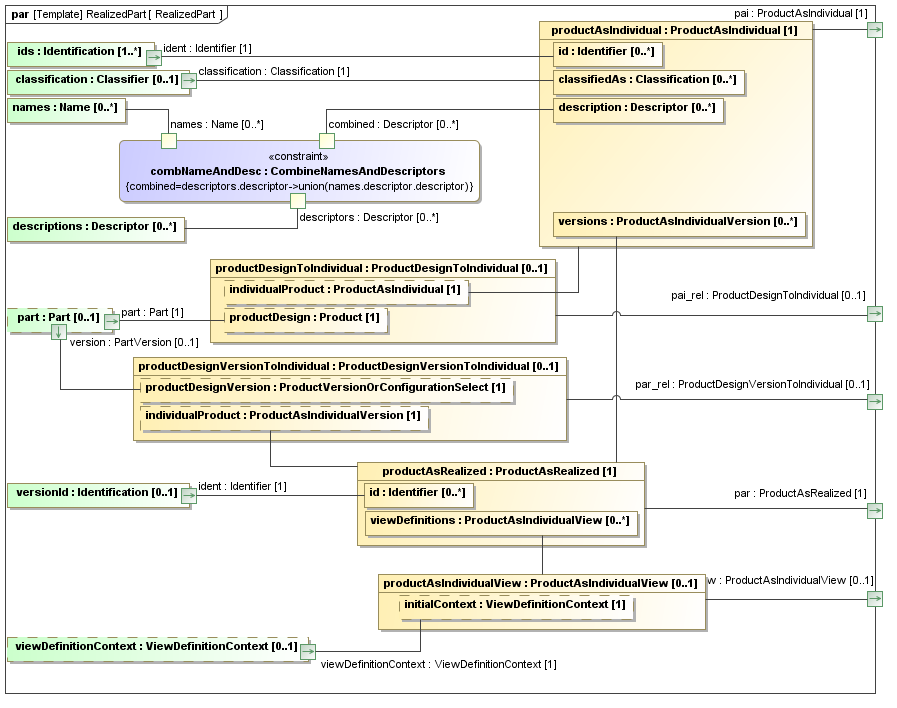Image resolution: width=897 pixels, height=708 pixels.
Task: Click the par ProductAsRealized boundary port
Action: click(x=875, y=511)
